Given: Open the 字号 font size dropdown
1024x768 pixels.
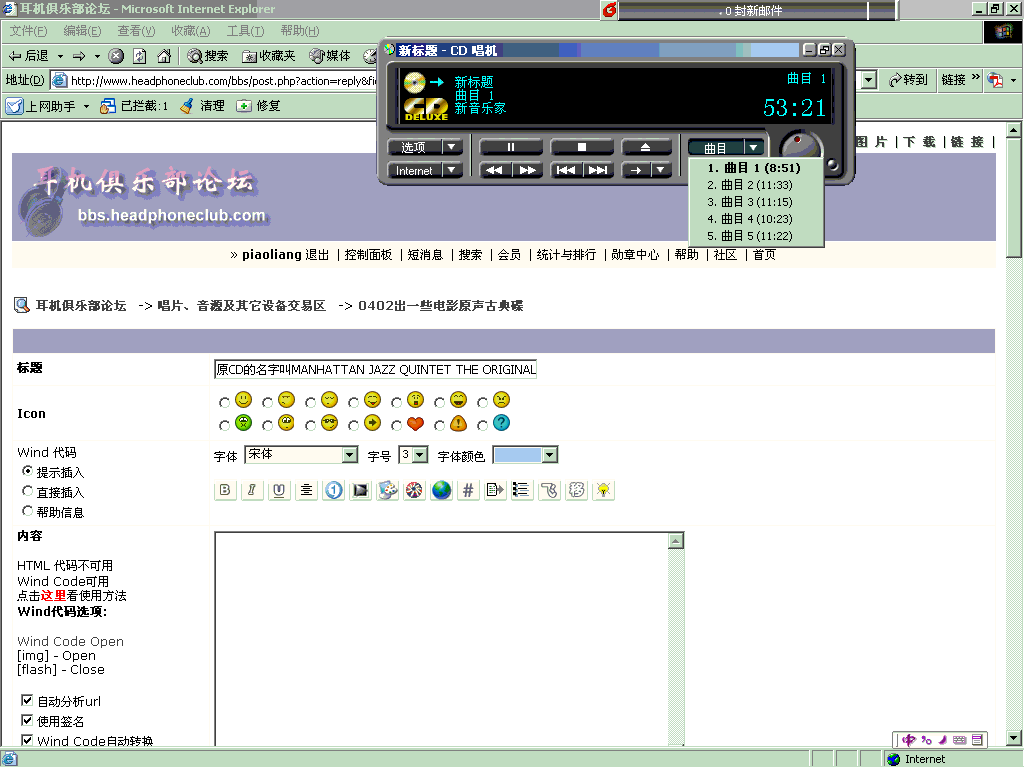Looking at the screenshot, I should (420, 455).
